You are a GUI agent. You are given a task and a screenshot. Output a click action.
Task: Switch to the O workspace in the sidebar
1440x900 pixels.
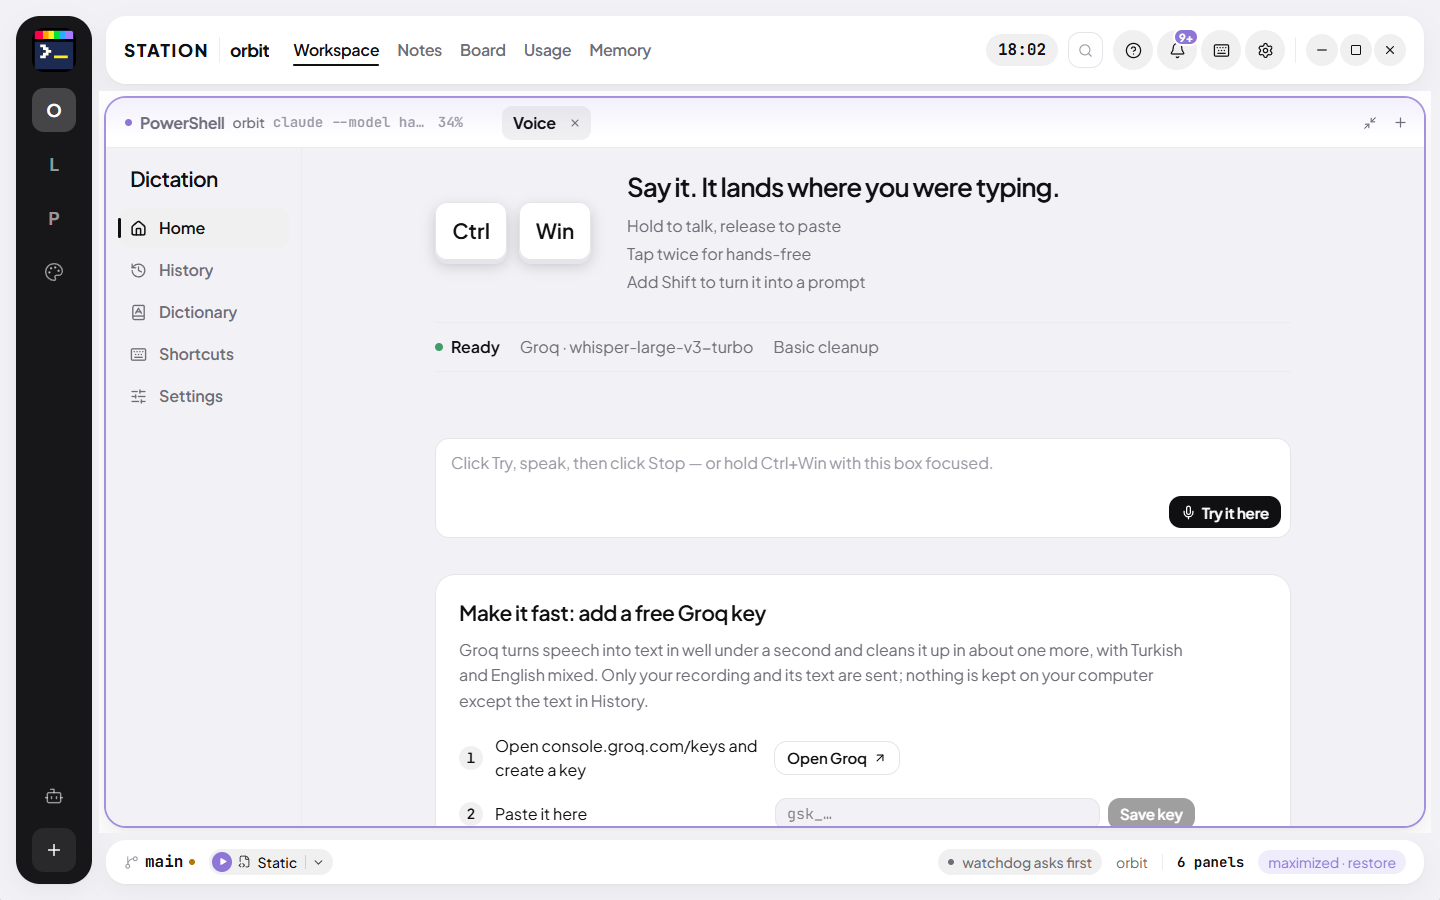54,110
